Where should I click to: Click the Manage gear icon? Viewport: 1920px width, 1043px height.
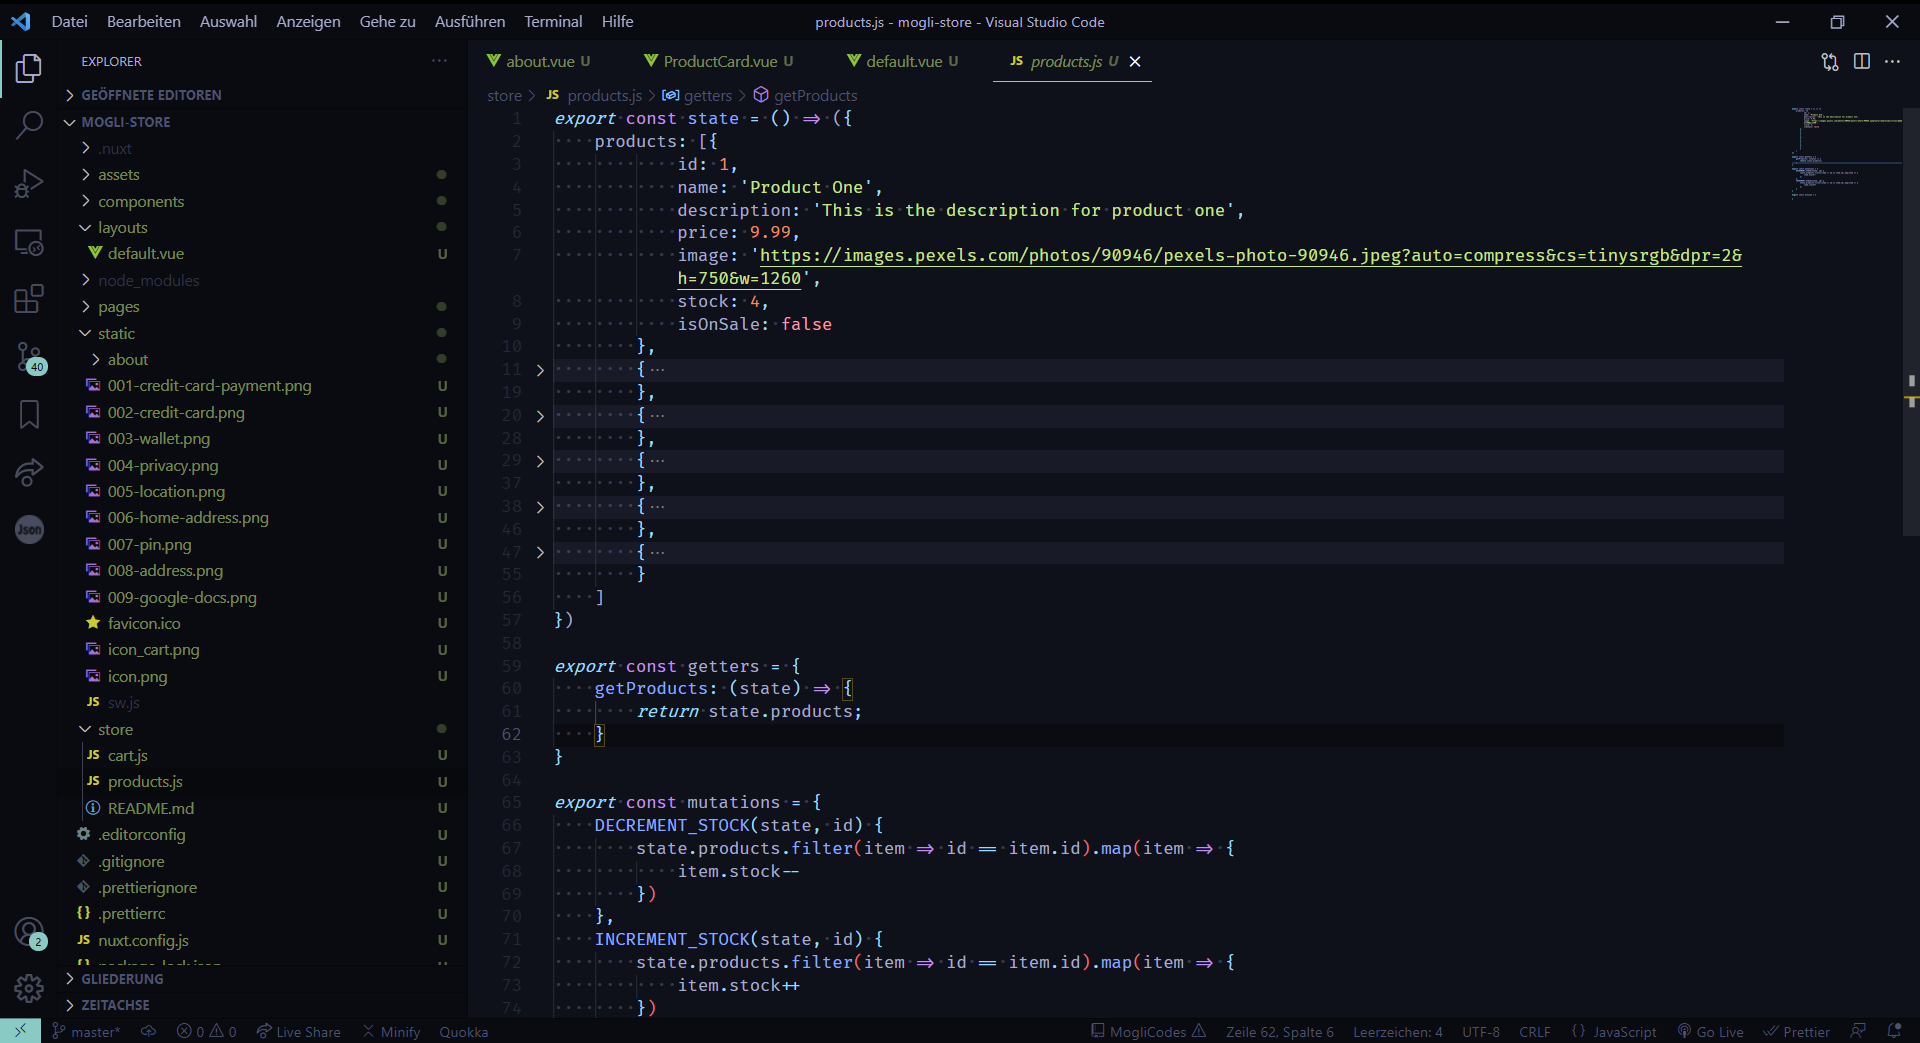(29, 988)
